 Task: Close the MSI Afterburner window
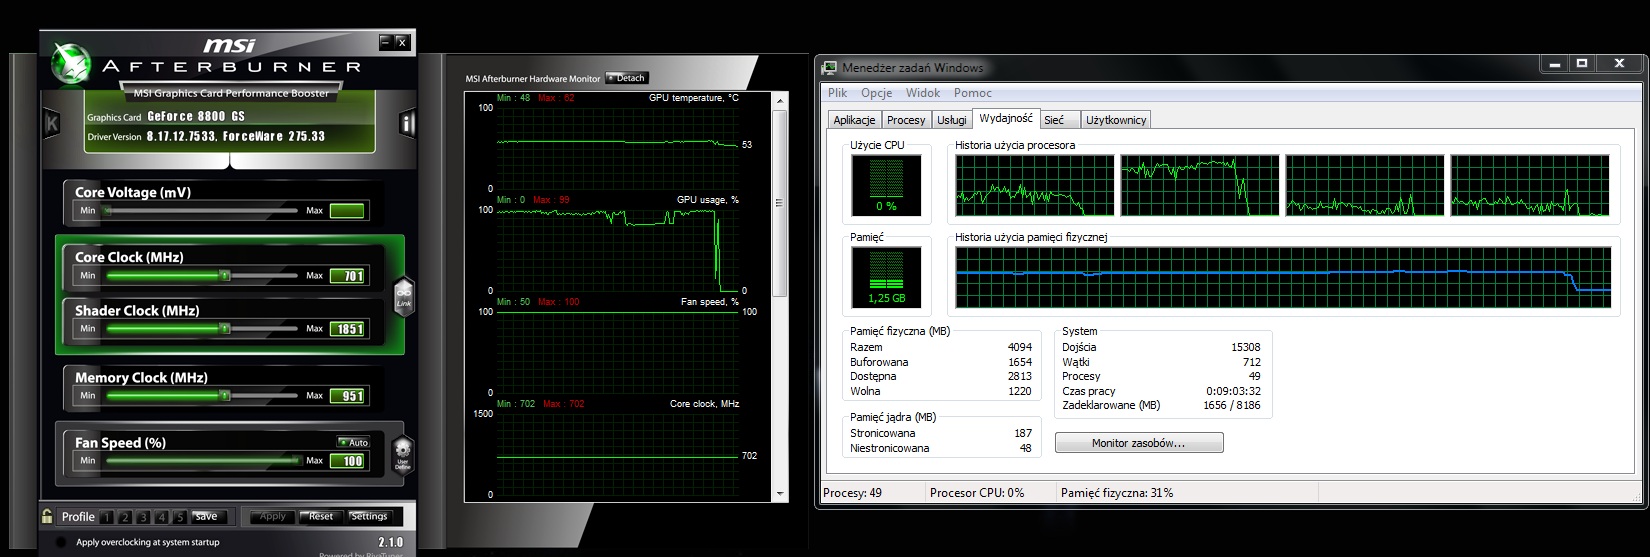tap(401, 42)
